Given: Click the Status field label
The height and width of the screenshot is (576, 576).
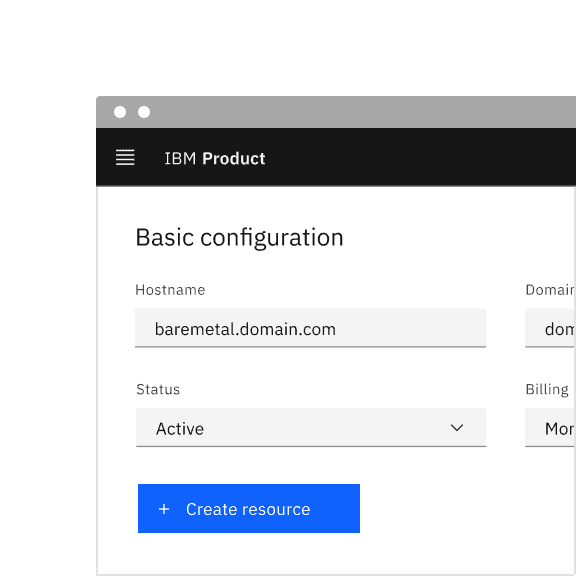Looking at the screenshot, I should 158,389.
